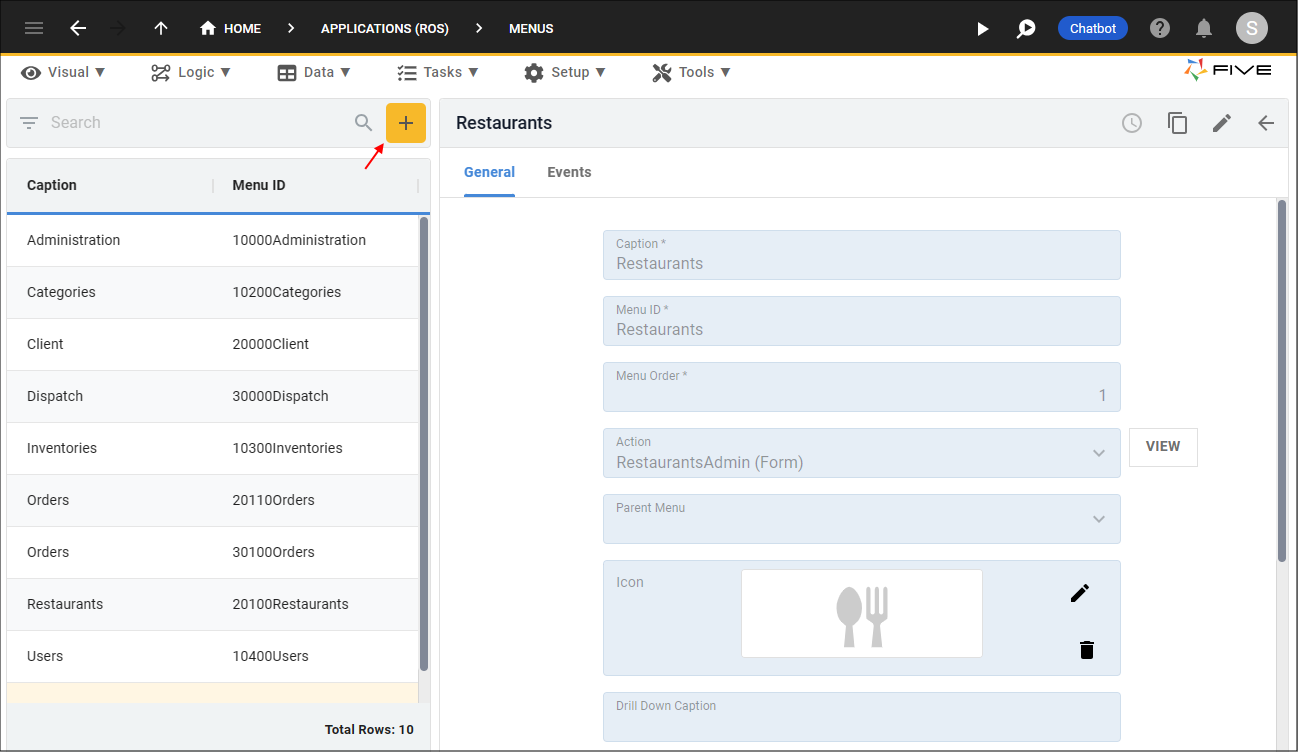Select the Client row
Image resolution: width=1298 pixels, height=752 pixels.
pyautogui.click(x=212, y=344)
